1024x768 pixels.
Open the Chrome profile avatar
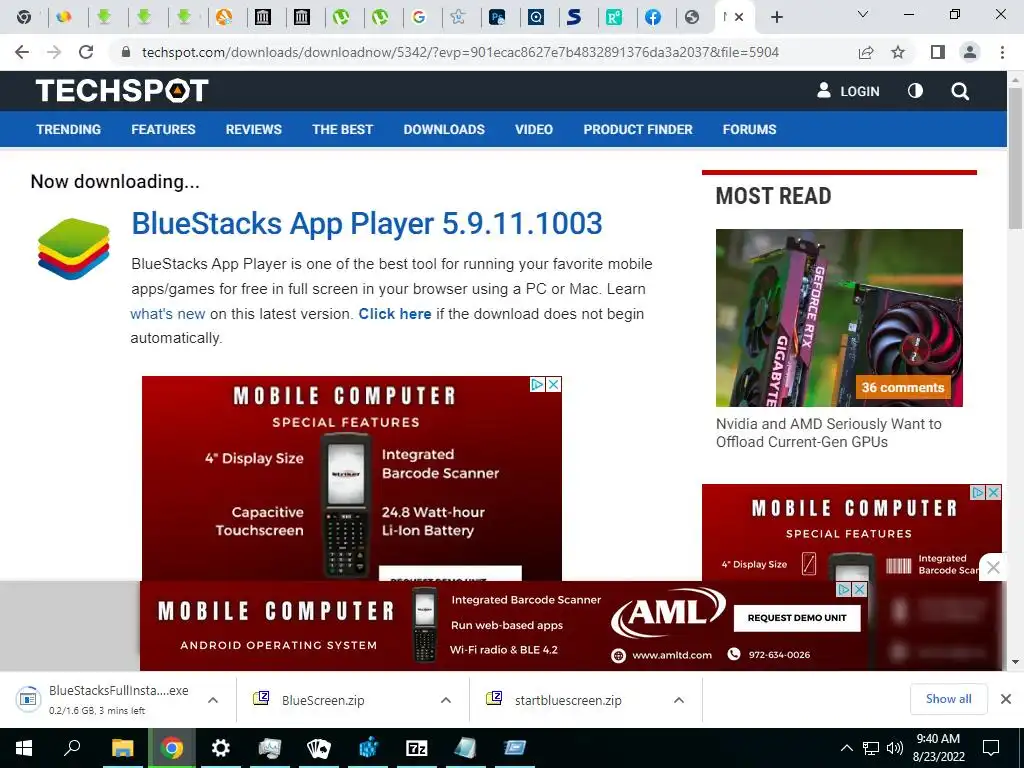click(x=970, y=52)
